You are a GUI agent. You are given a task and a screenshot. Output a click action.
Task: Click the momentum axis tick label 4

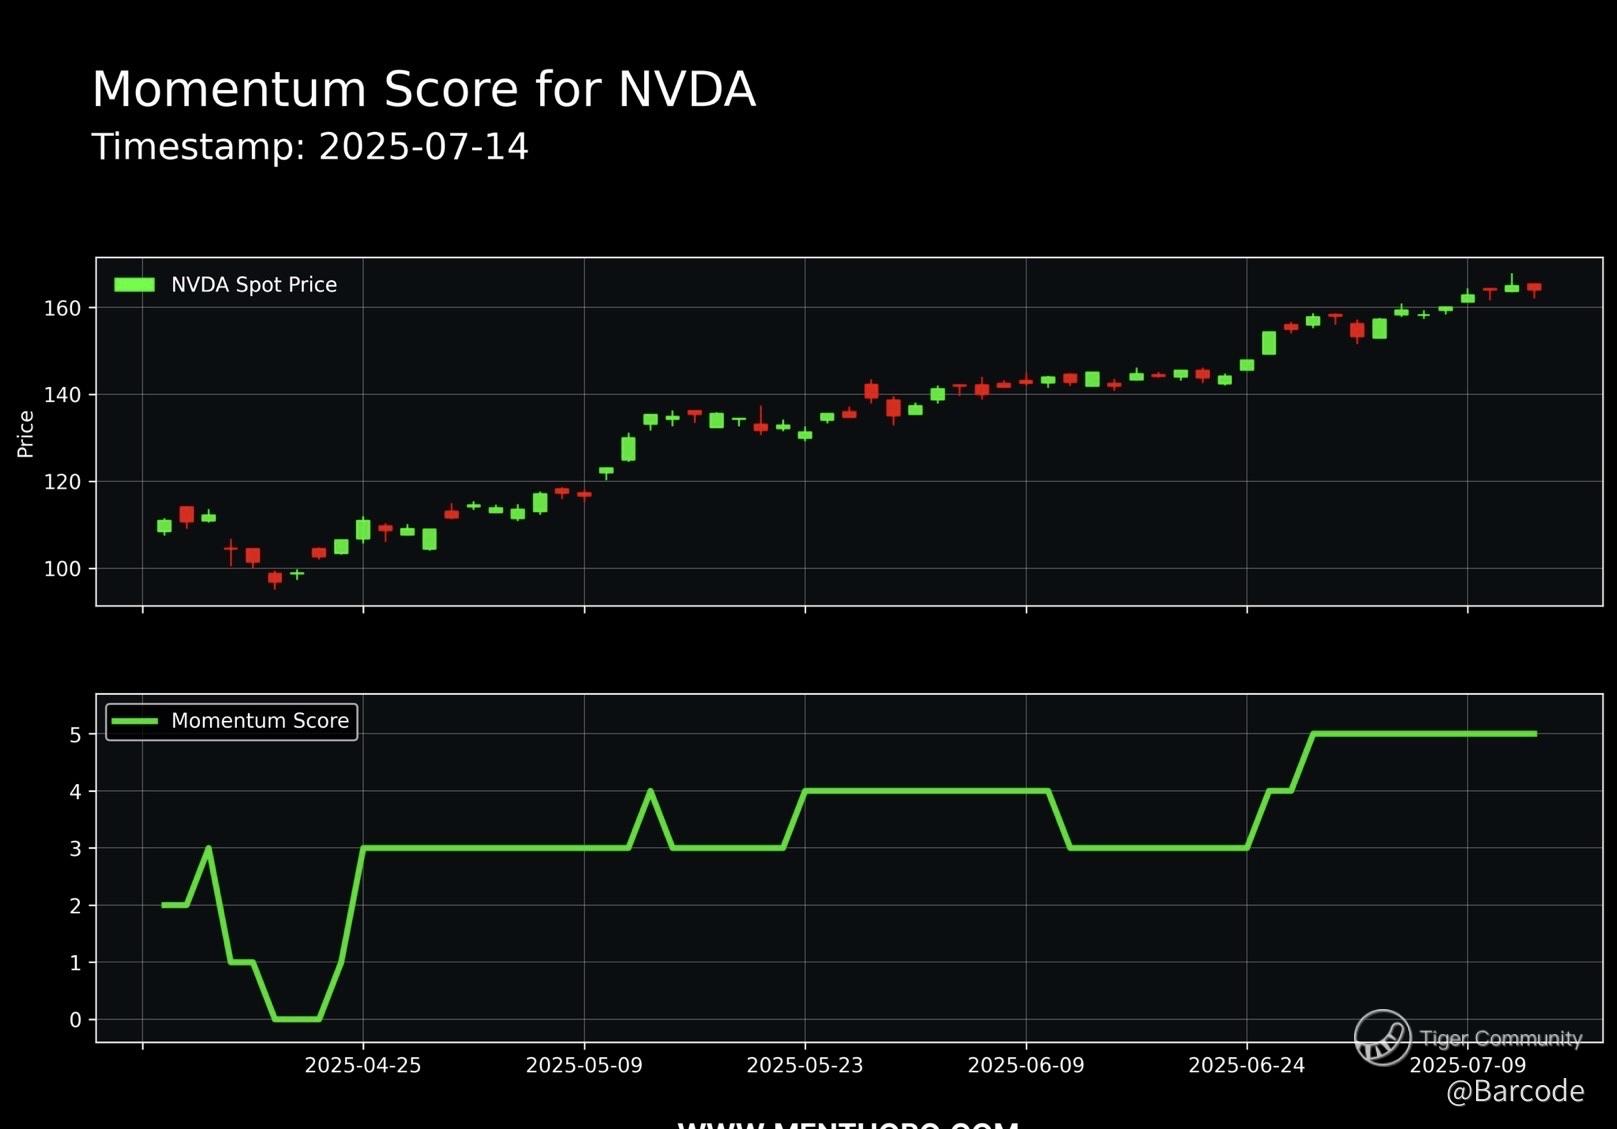point(76,792)
